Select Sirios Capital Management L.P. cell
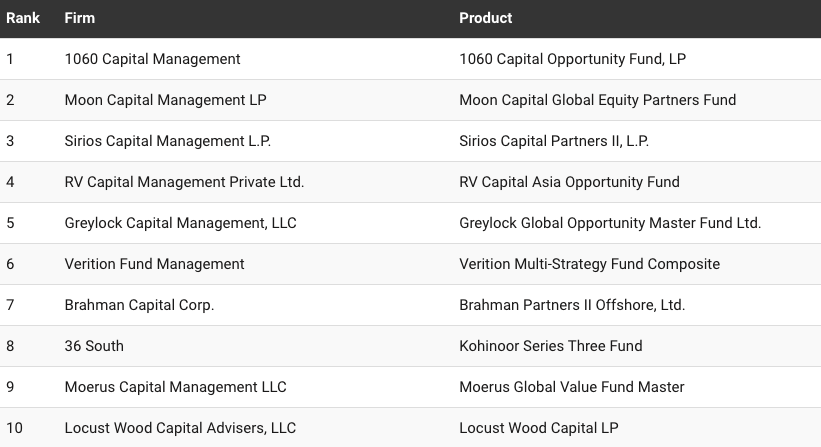821x447 pixels. (167, 141)
